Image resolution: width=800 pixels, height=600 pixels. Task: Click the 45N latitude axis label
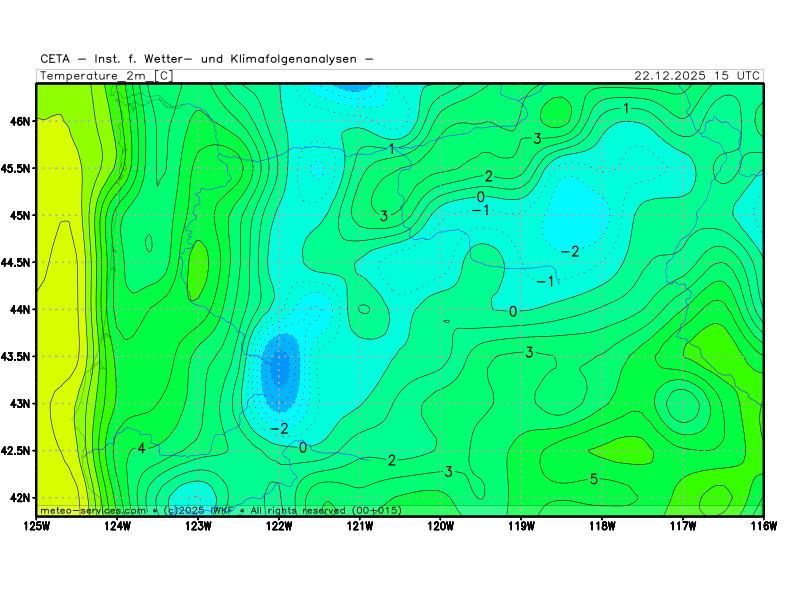20,215
